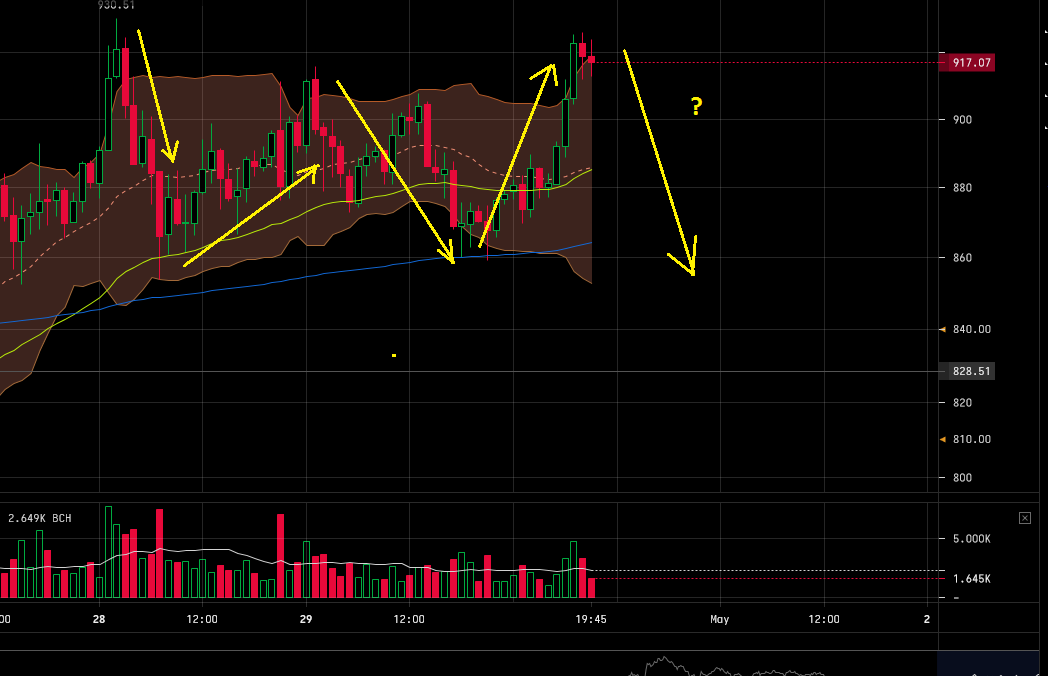The width and height of the screenshot is (1048, 676).
Task: Select the orange alert arrow at 840.00
Action: [942, 330]
